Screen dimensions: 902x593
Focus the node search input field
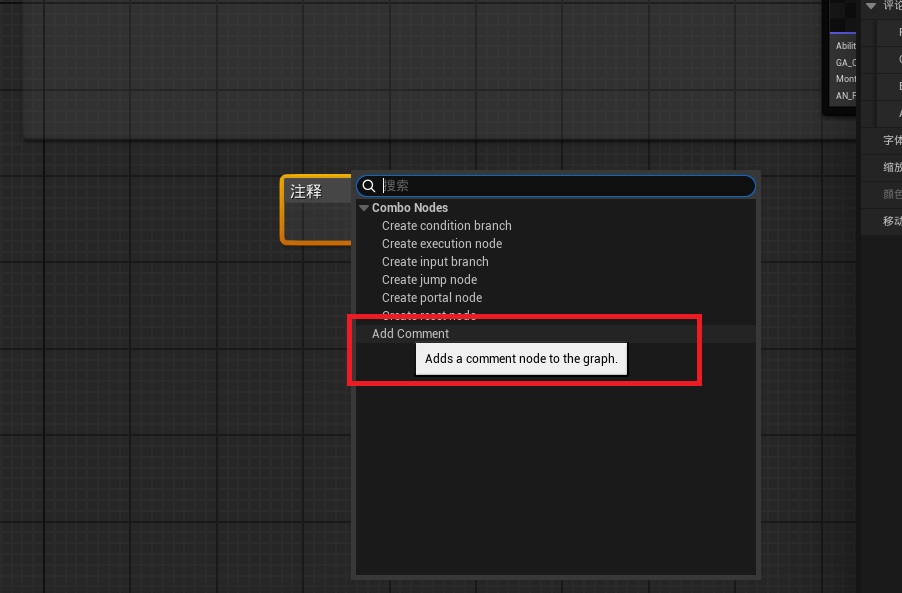pyautogui.click(x=565, y=186)
